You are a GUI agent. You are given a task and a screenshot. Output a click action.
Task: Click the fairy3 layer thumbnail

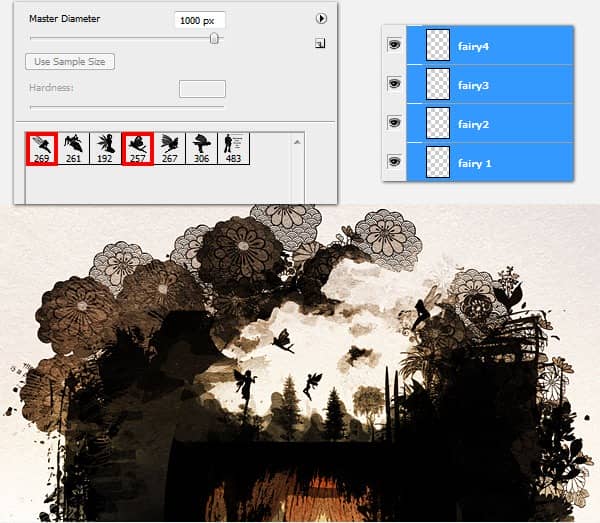pos(438,84)
